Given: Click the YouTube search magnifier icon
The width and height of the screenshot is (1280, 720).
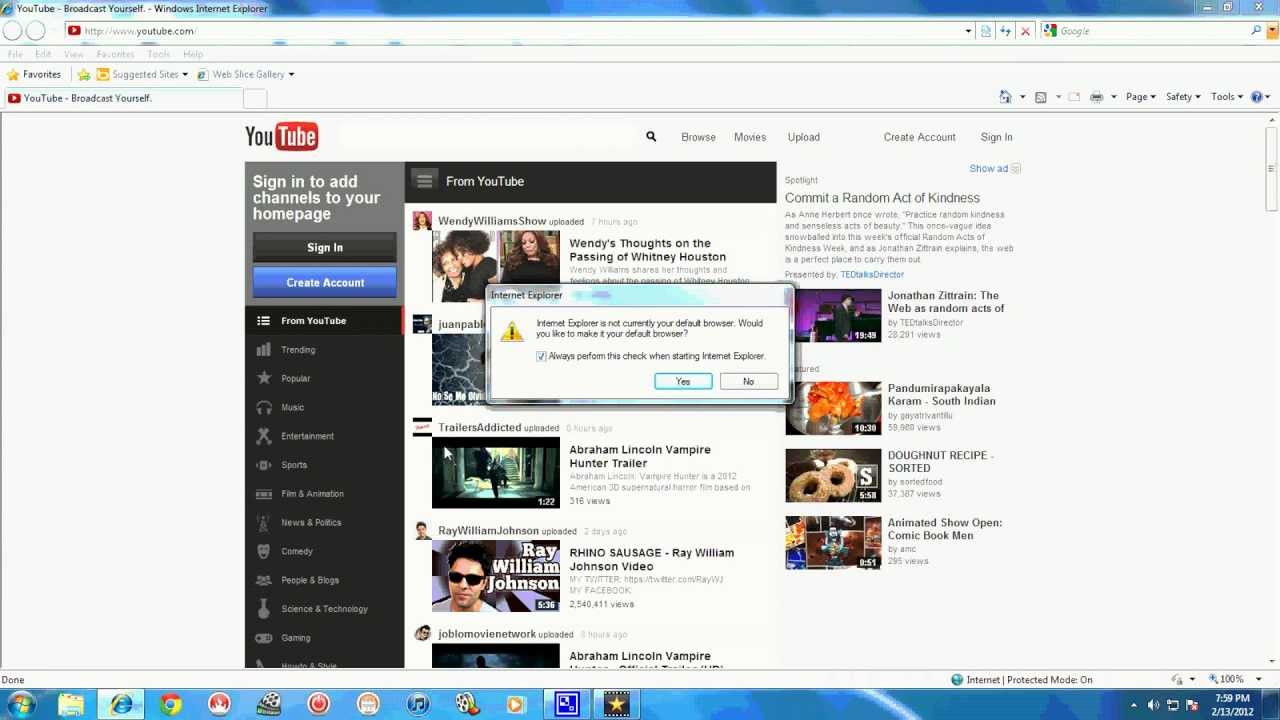Looking at the screenshot, I should (651, 137).
